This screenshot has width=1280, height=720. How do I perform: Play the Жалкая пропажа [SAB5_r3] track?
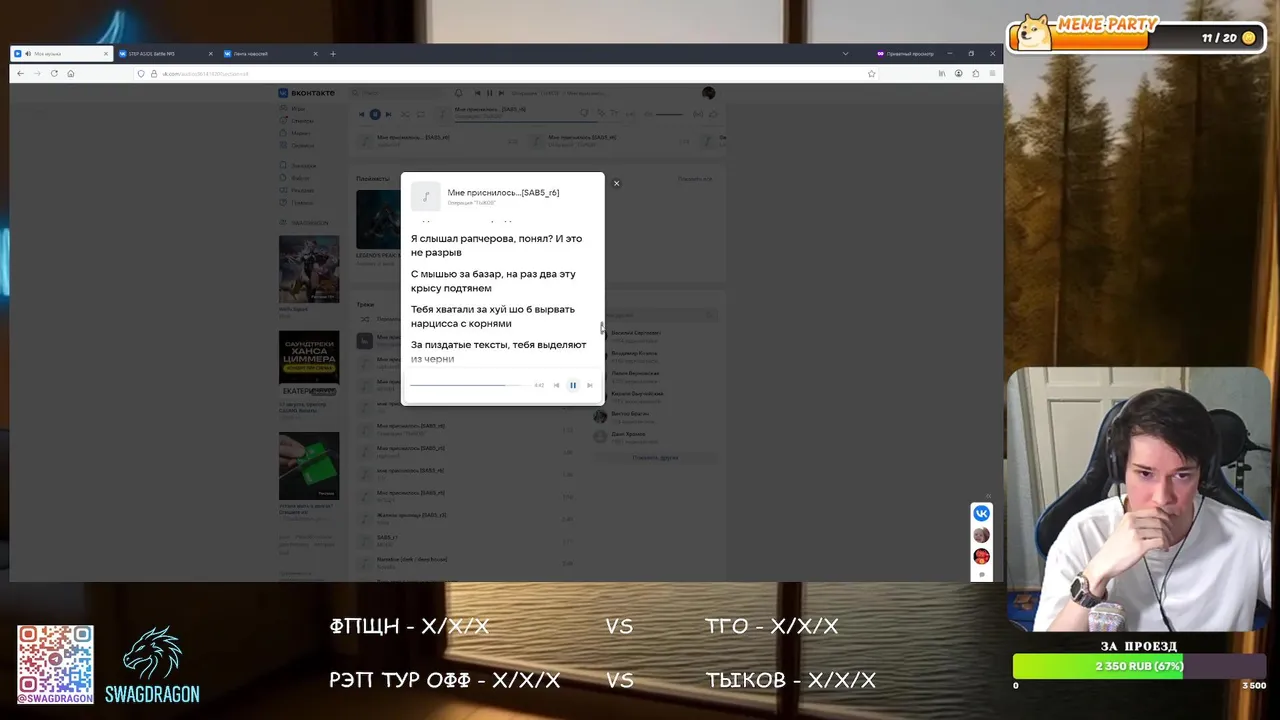tap(460, 518)
